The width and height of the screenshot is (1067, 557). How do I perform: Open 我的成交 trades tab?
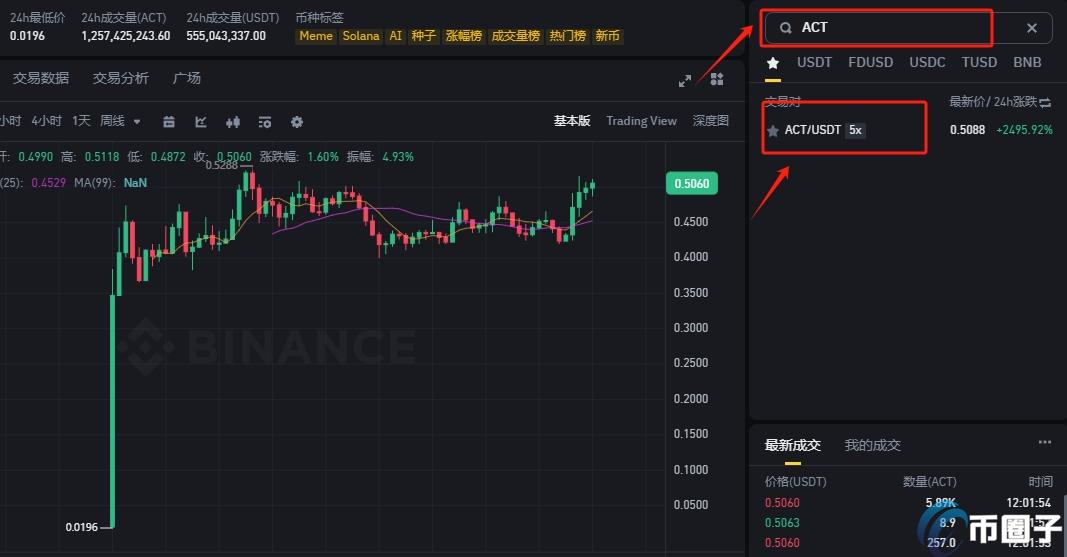(872, 445)
